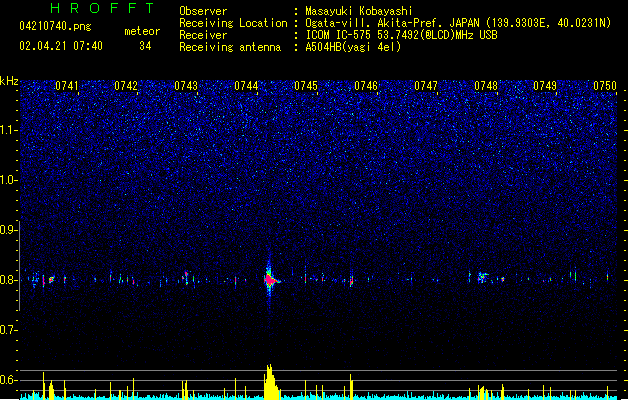Click the 0741 time marker
Viewport: 629px width, 400px height.
67,86
